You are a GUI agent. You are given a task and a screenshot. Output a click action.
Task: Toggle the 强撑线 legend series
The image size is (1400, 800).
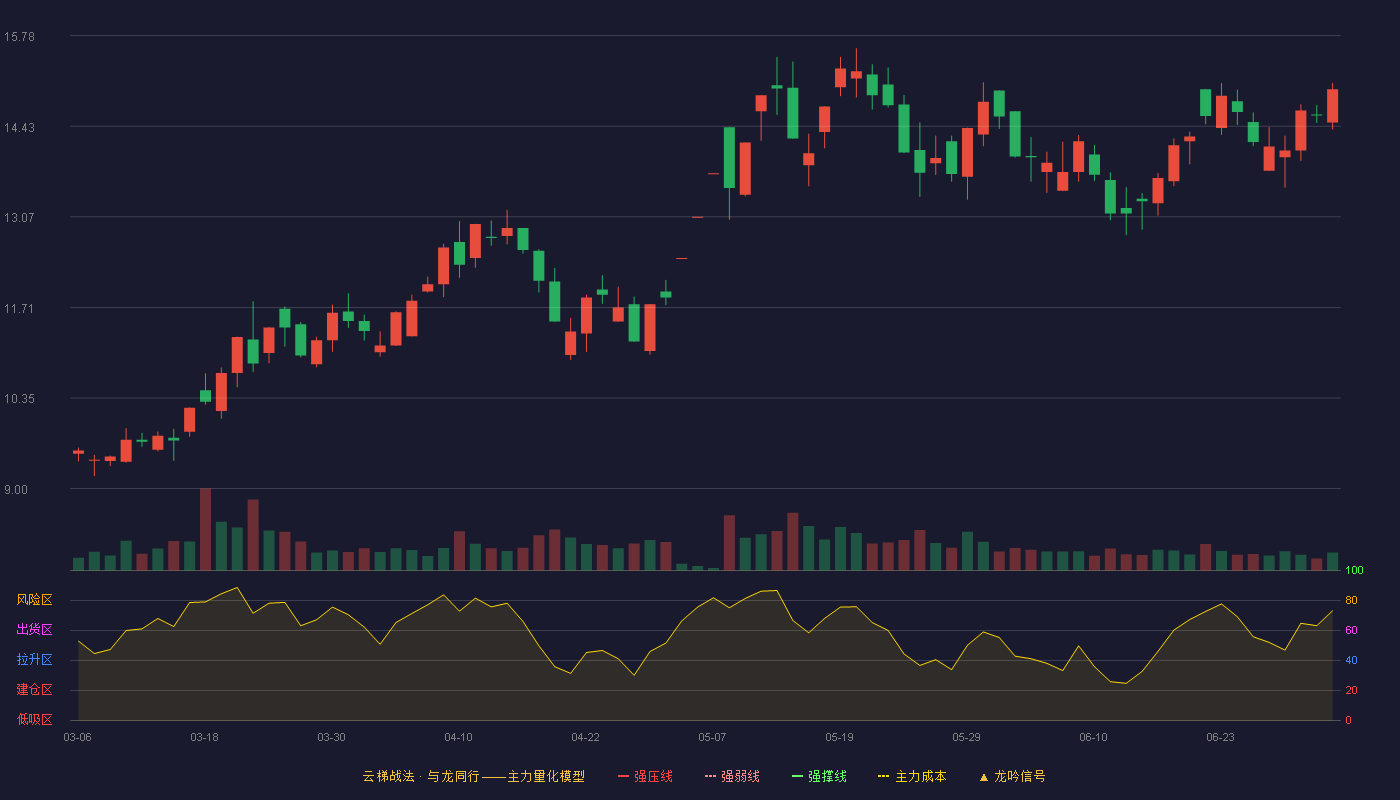click(819, 776)
